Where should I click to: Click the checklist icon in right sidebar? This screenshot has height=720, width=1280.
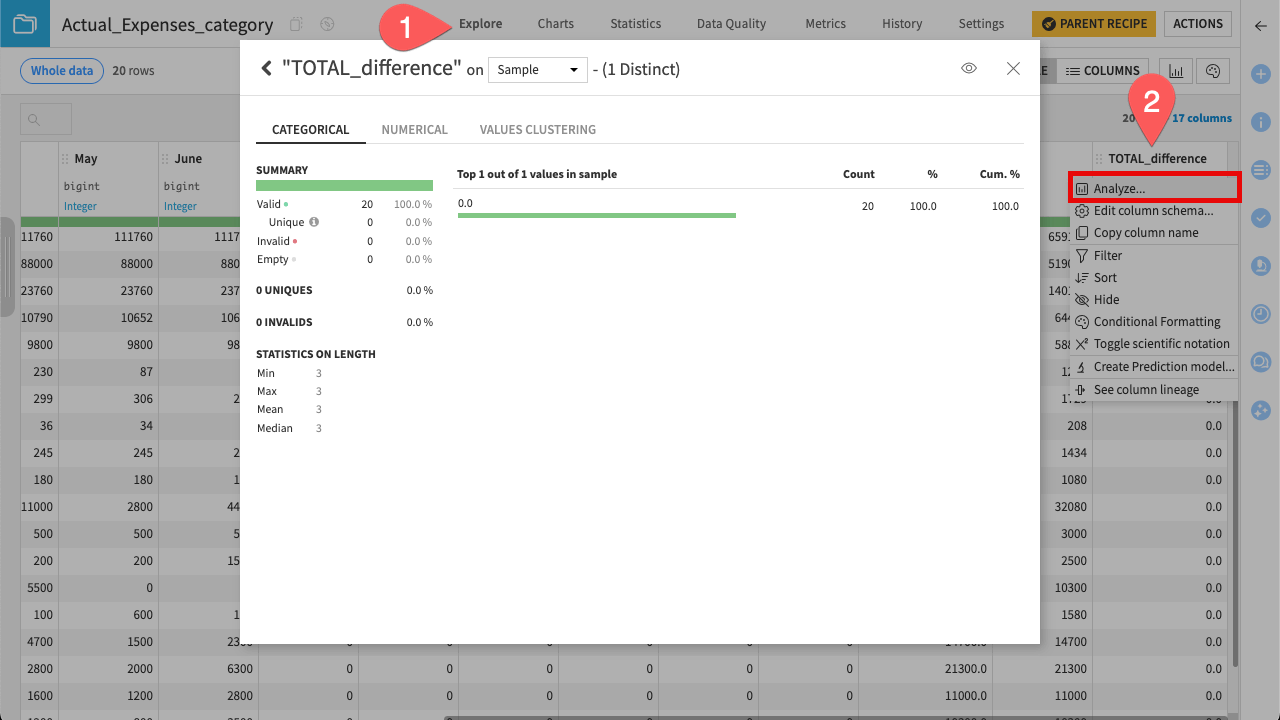[1260, 218]
